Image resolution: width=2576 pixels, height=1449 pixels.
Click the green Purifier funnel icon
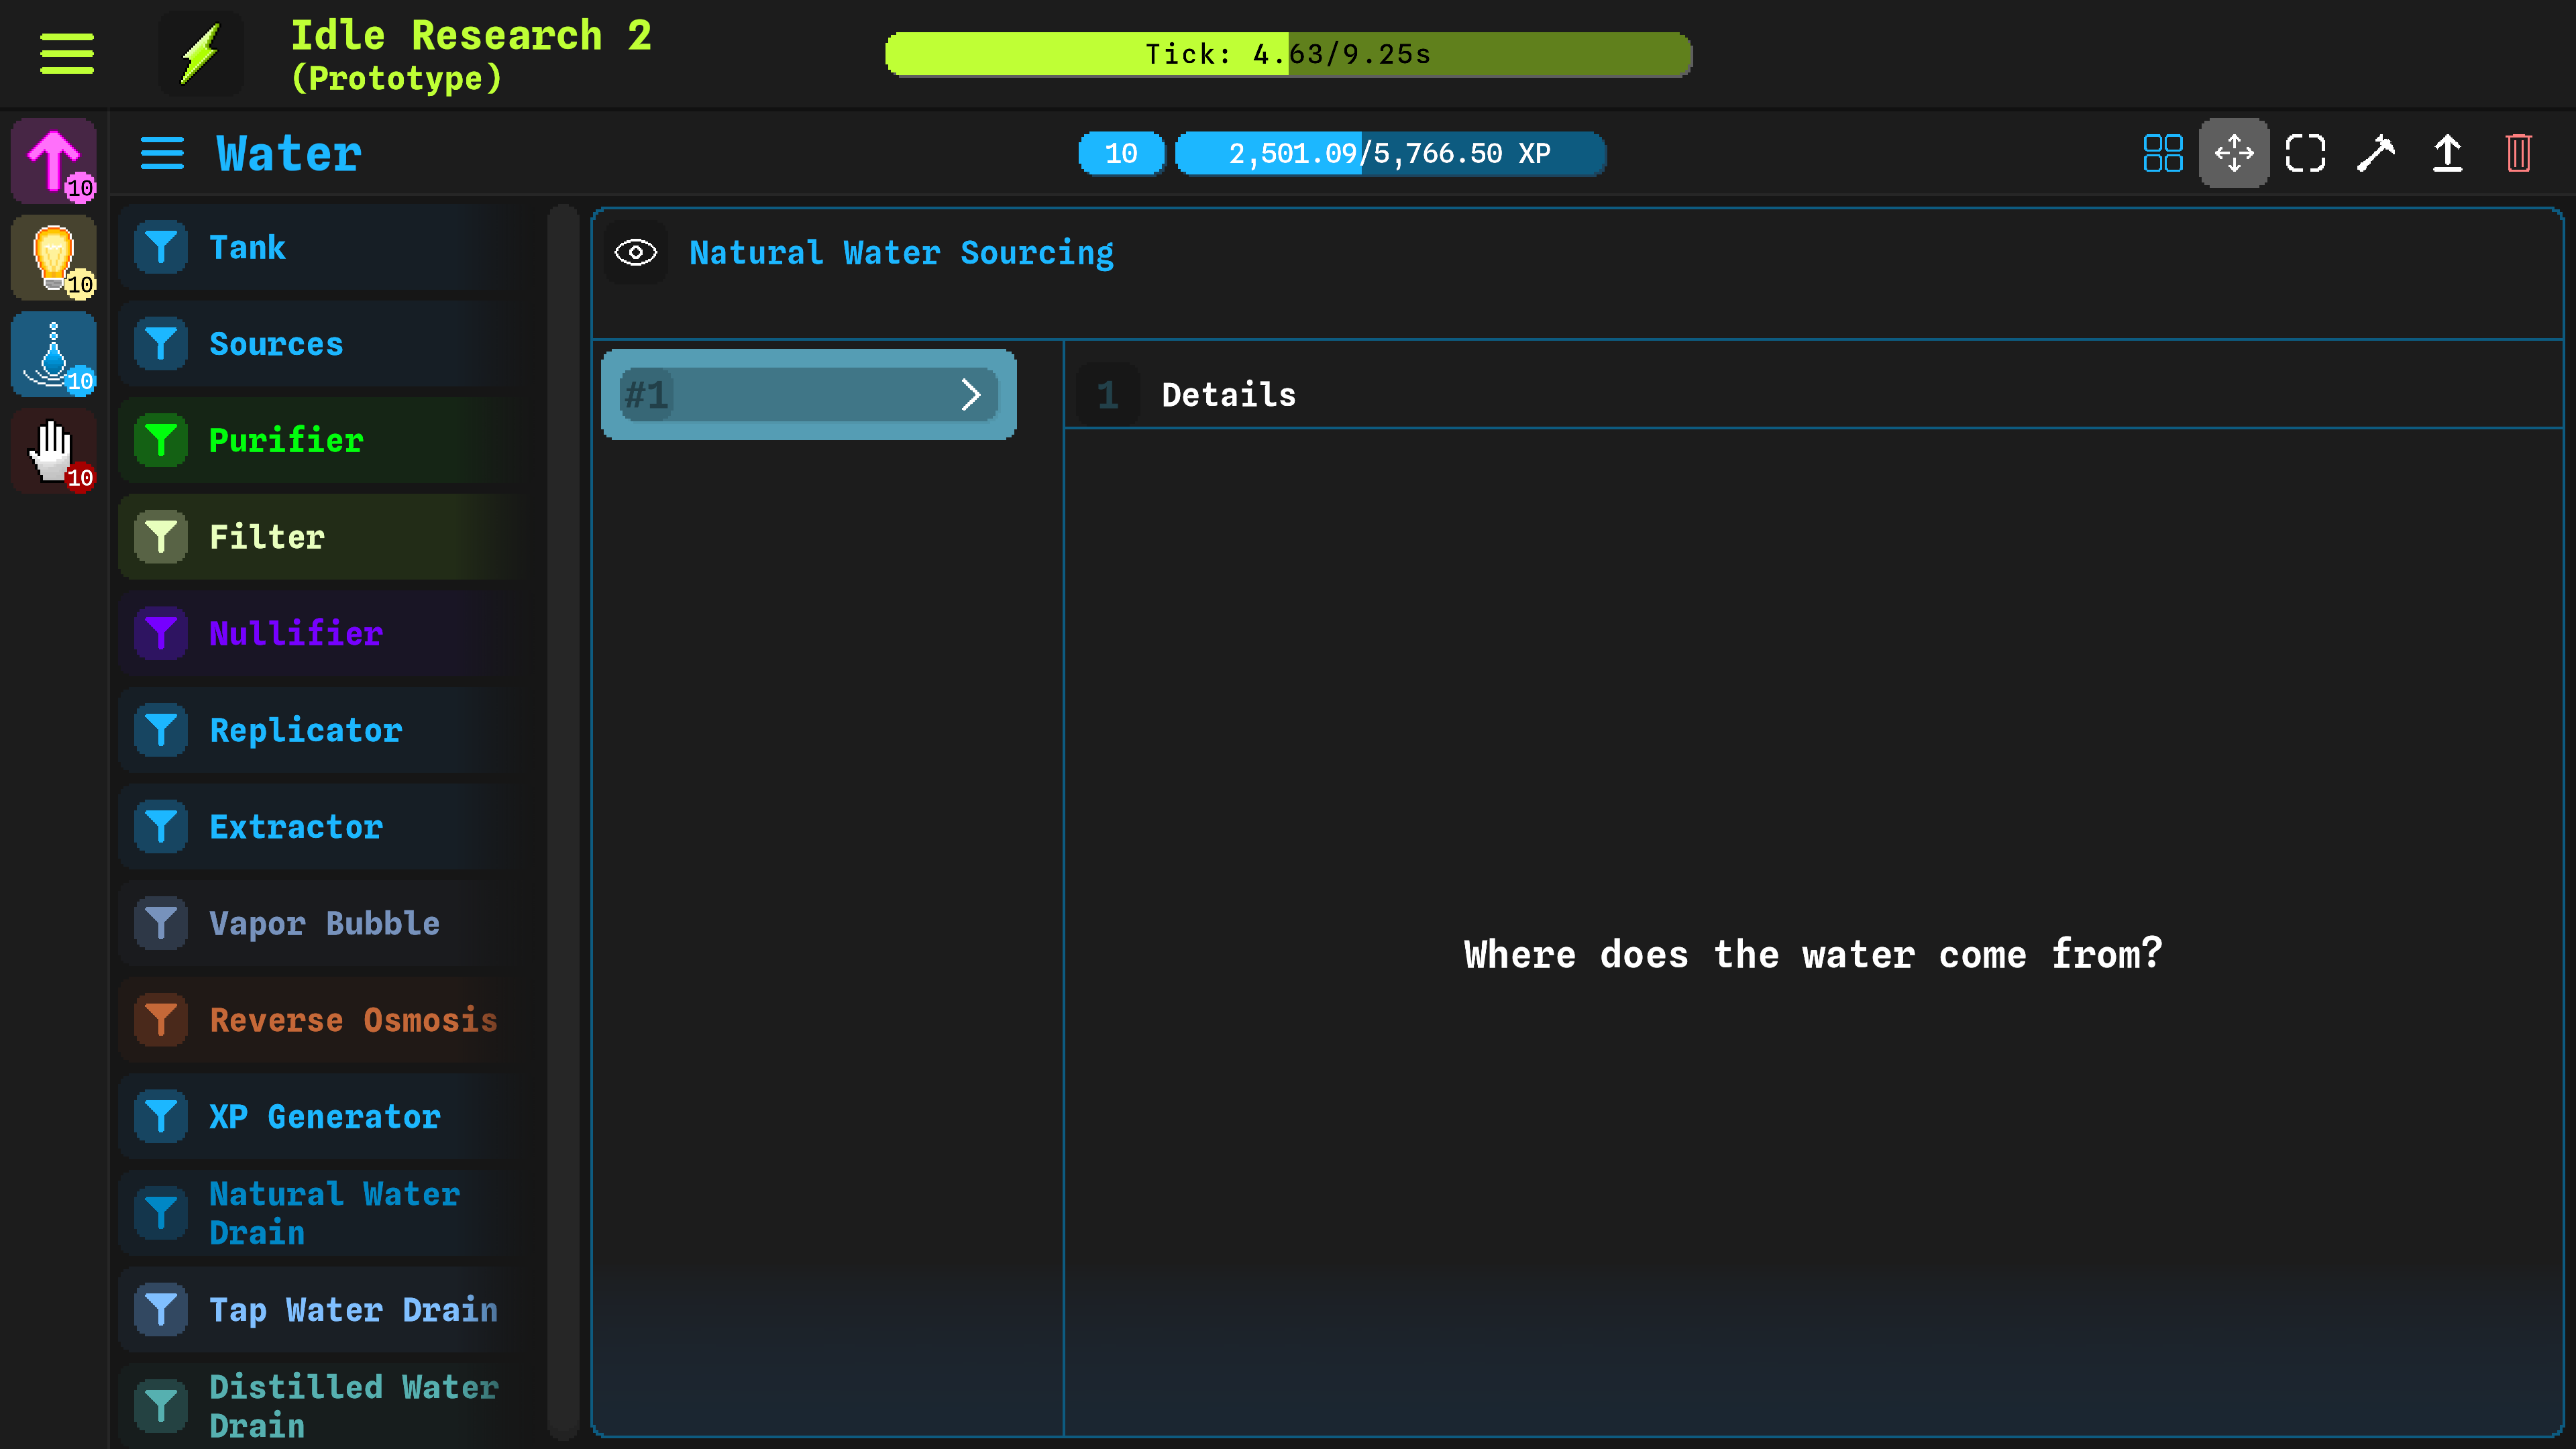161,440
